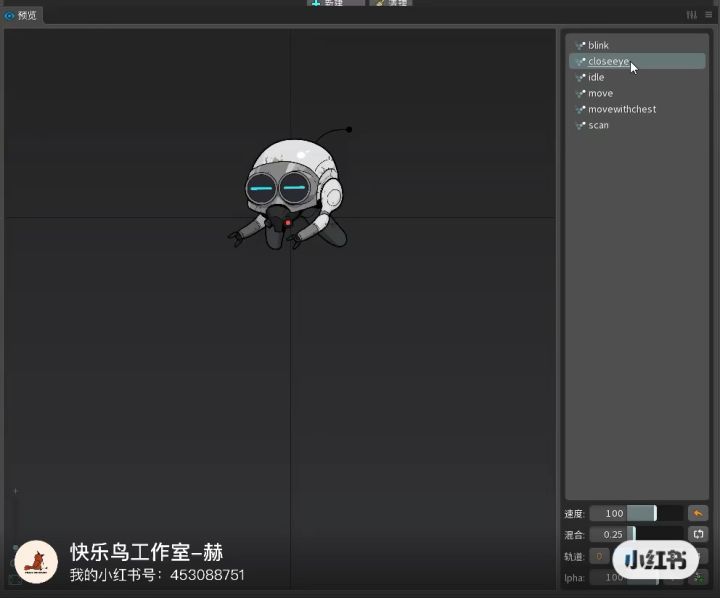The width and height of the screenshot is (720, 598).
Task: Play the scan animation
Action: [637, 125]
